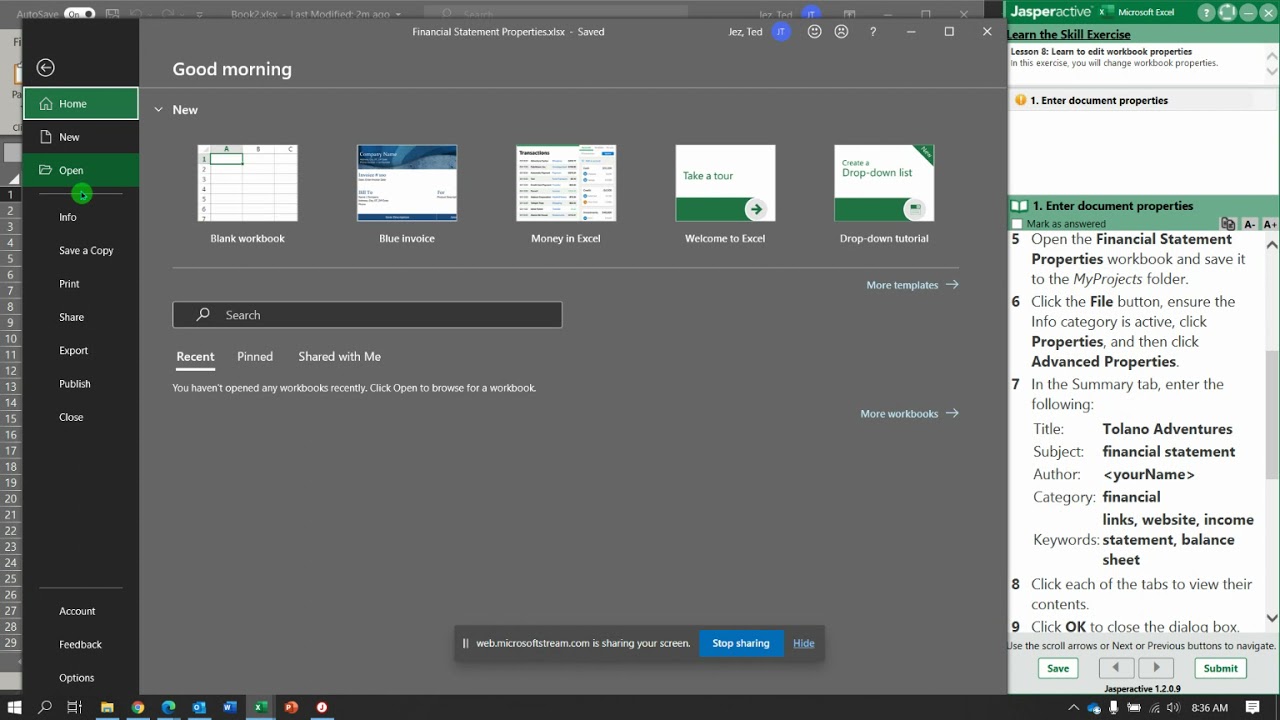Image resolution: width=1280 pixels, height=720 pixels.
Task: Launch Chrome from the taskbar
Action: coord(138,707)
